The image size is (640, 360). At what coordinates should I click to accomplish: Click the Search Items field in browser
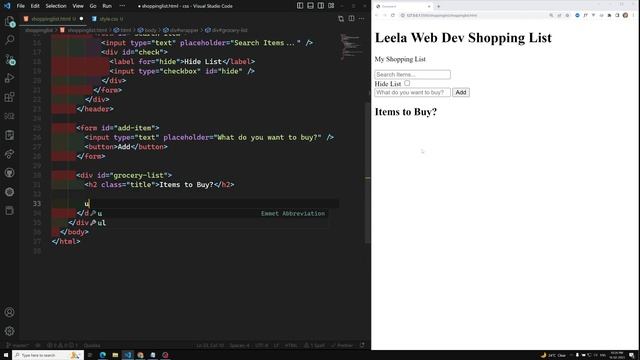point(412,75)
